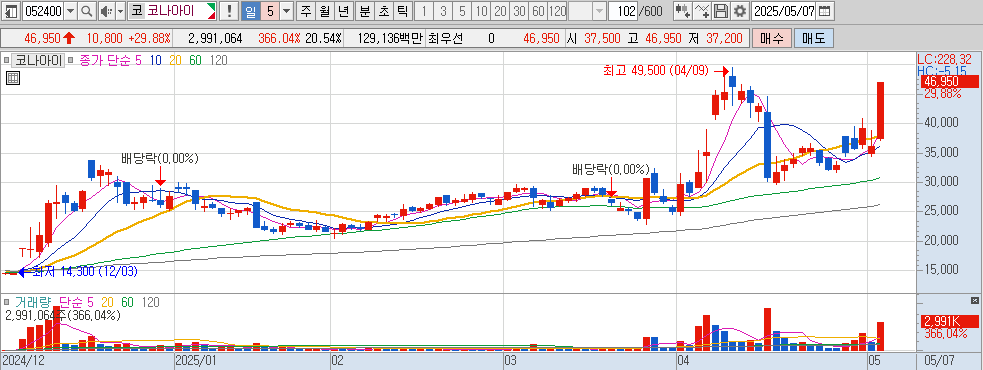
Task: Click the blue 매도 sell button
Action: pyautogui.click(x=814, y=38)
